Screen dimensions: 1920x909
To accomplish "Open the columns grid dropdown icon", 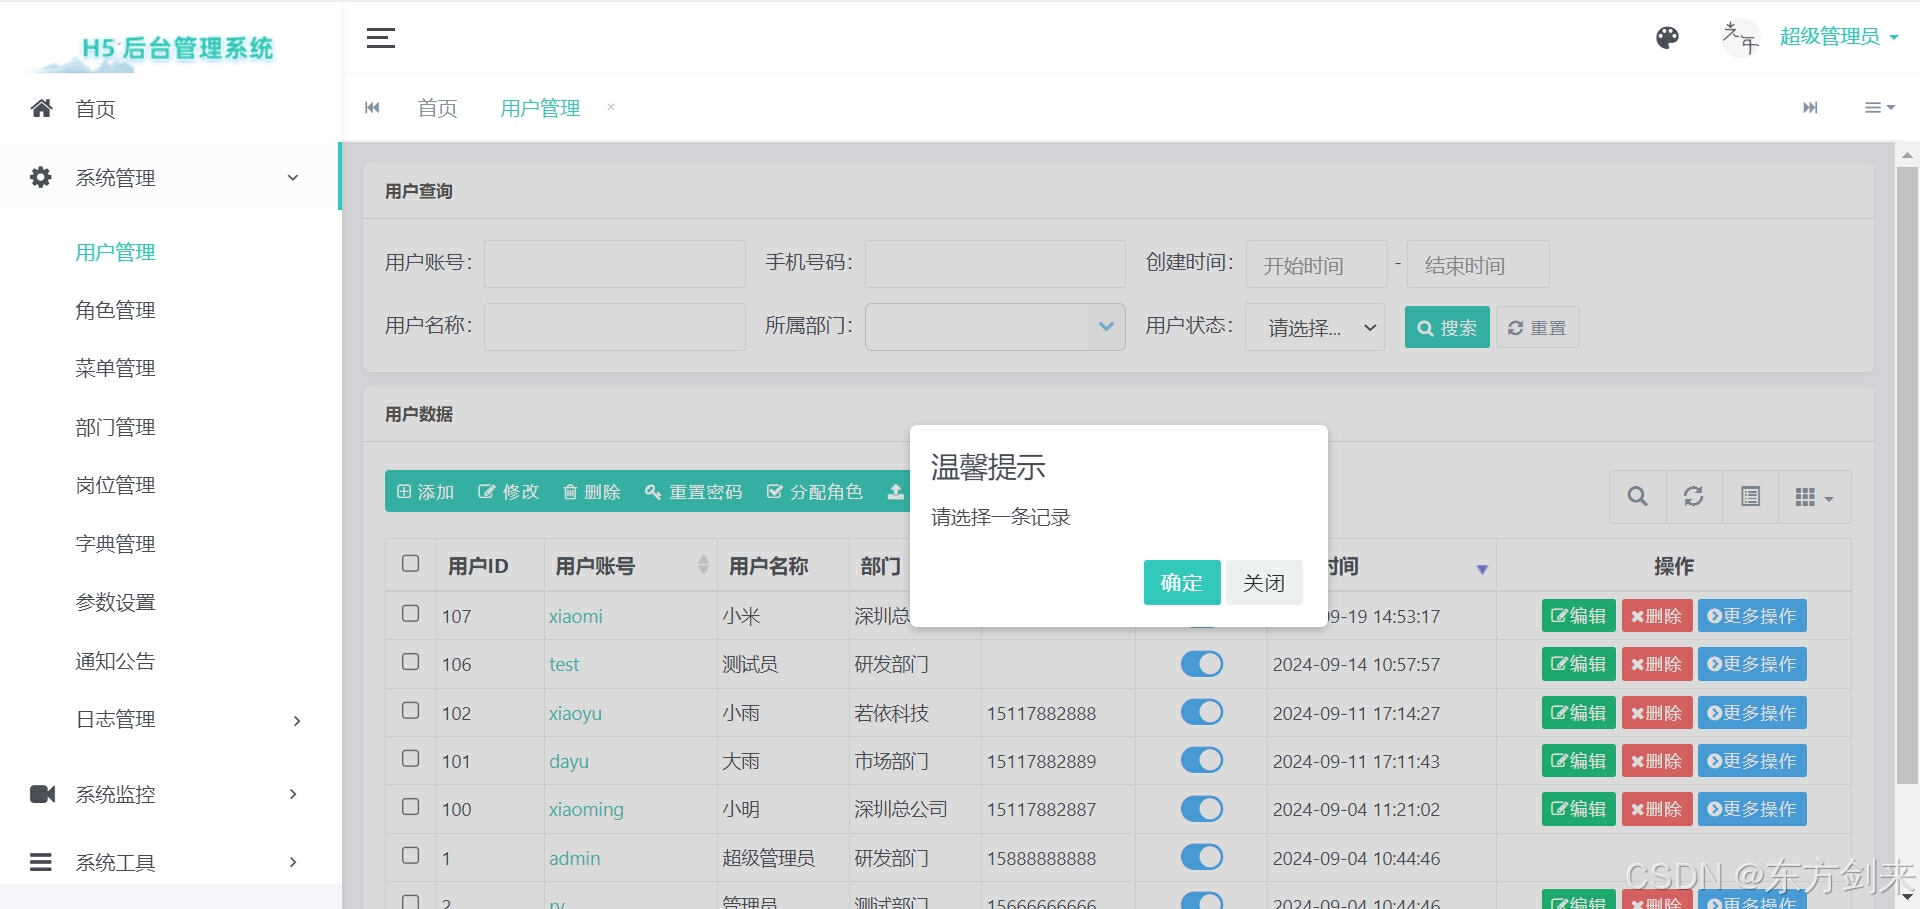I will click(x=1814, y=496).
